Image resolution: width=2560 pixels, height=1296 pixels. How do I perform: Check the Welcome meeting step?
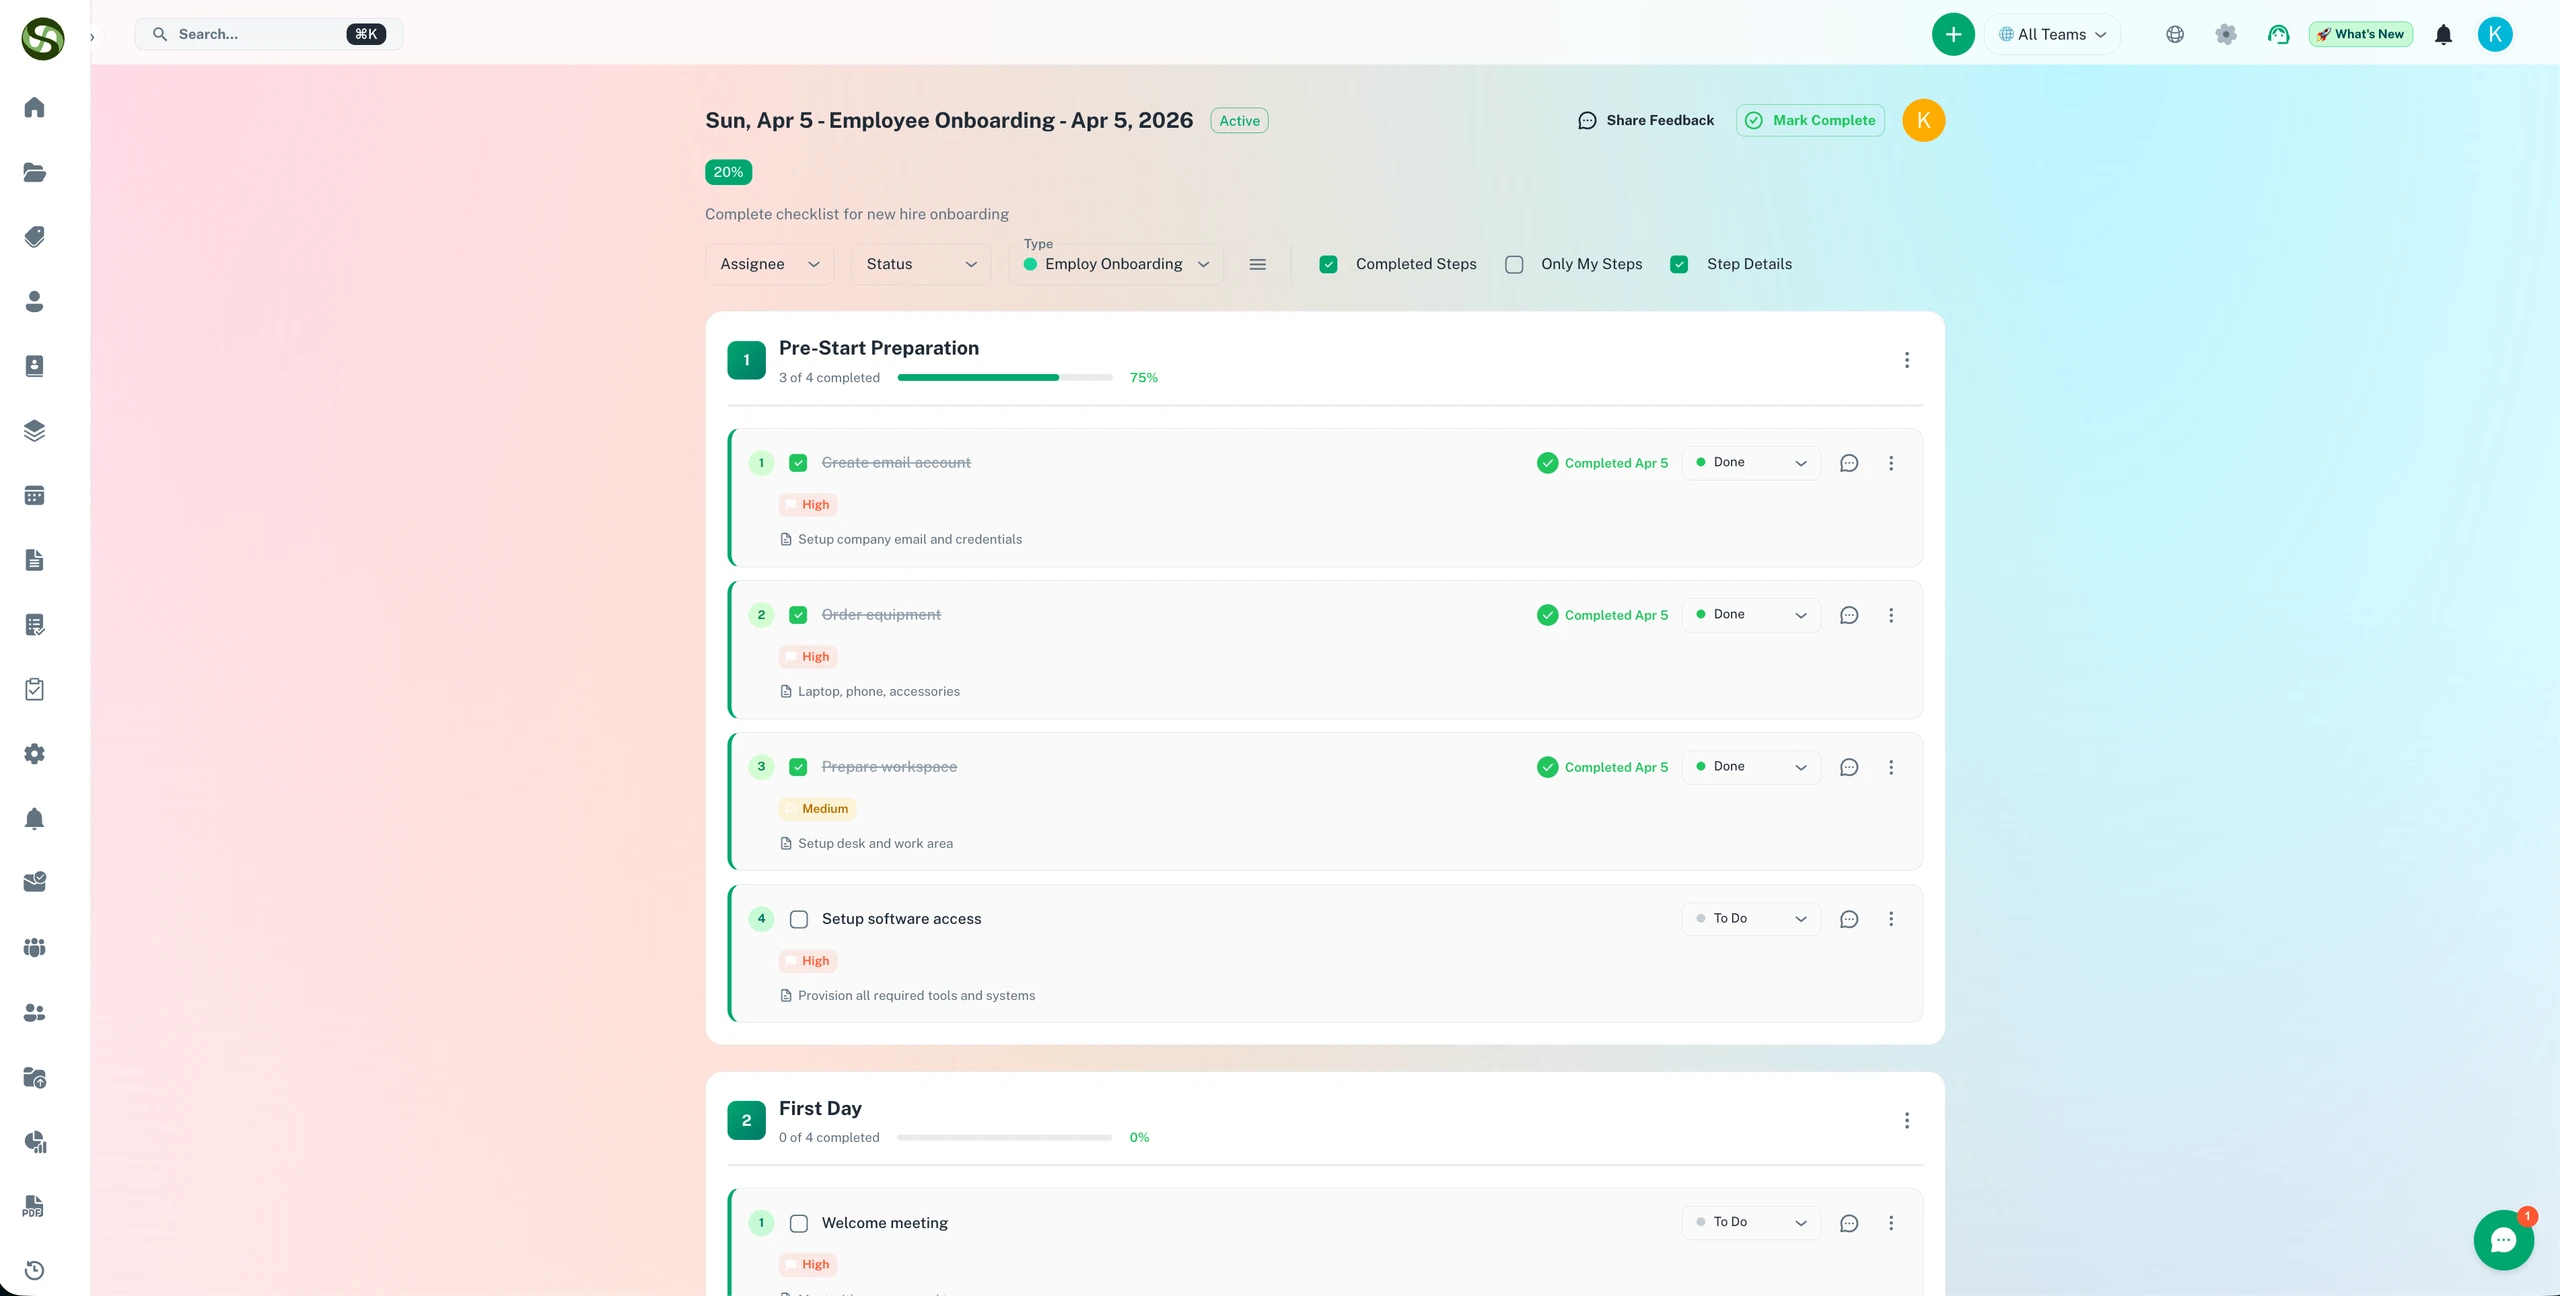pos(798,1223)
